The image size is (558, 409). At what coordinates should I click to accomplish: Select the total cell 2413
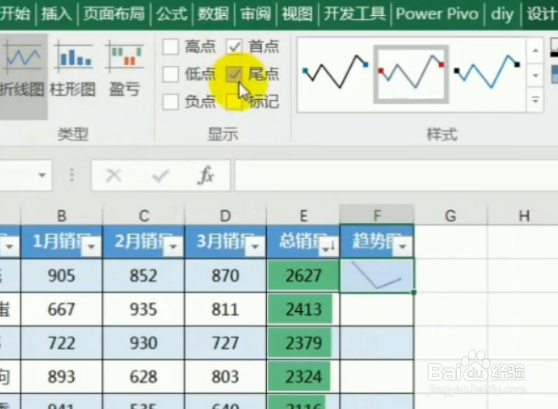point(303,309)
